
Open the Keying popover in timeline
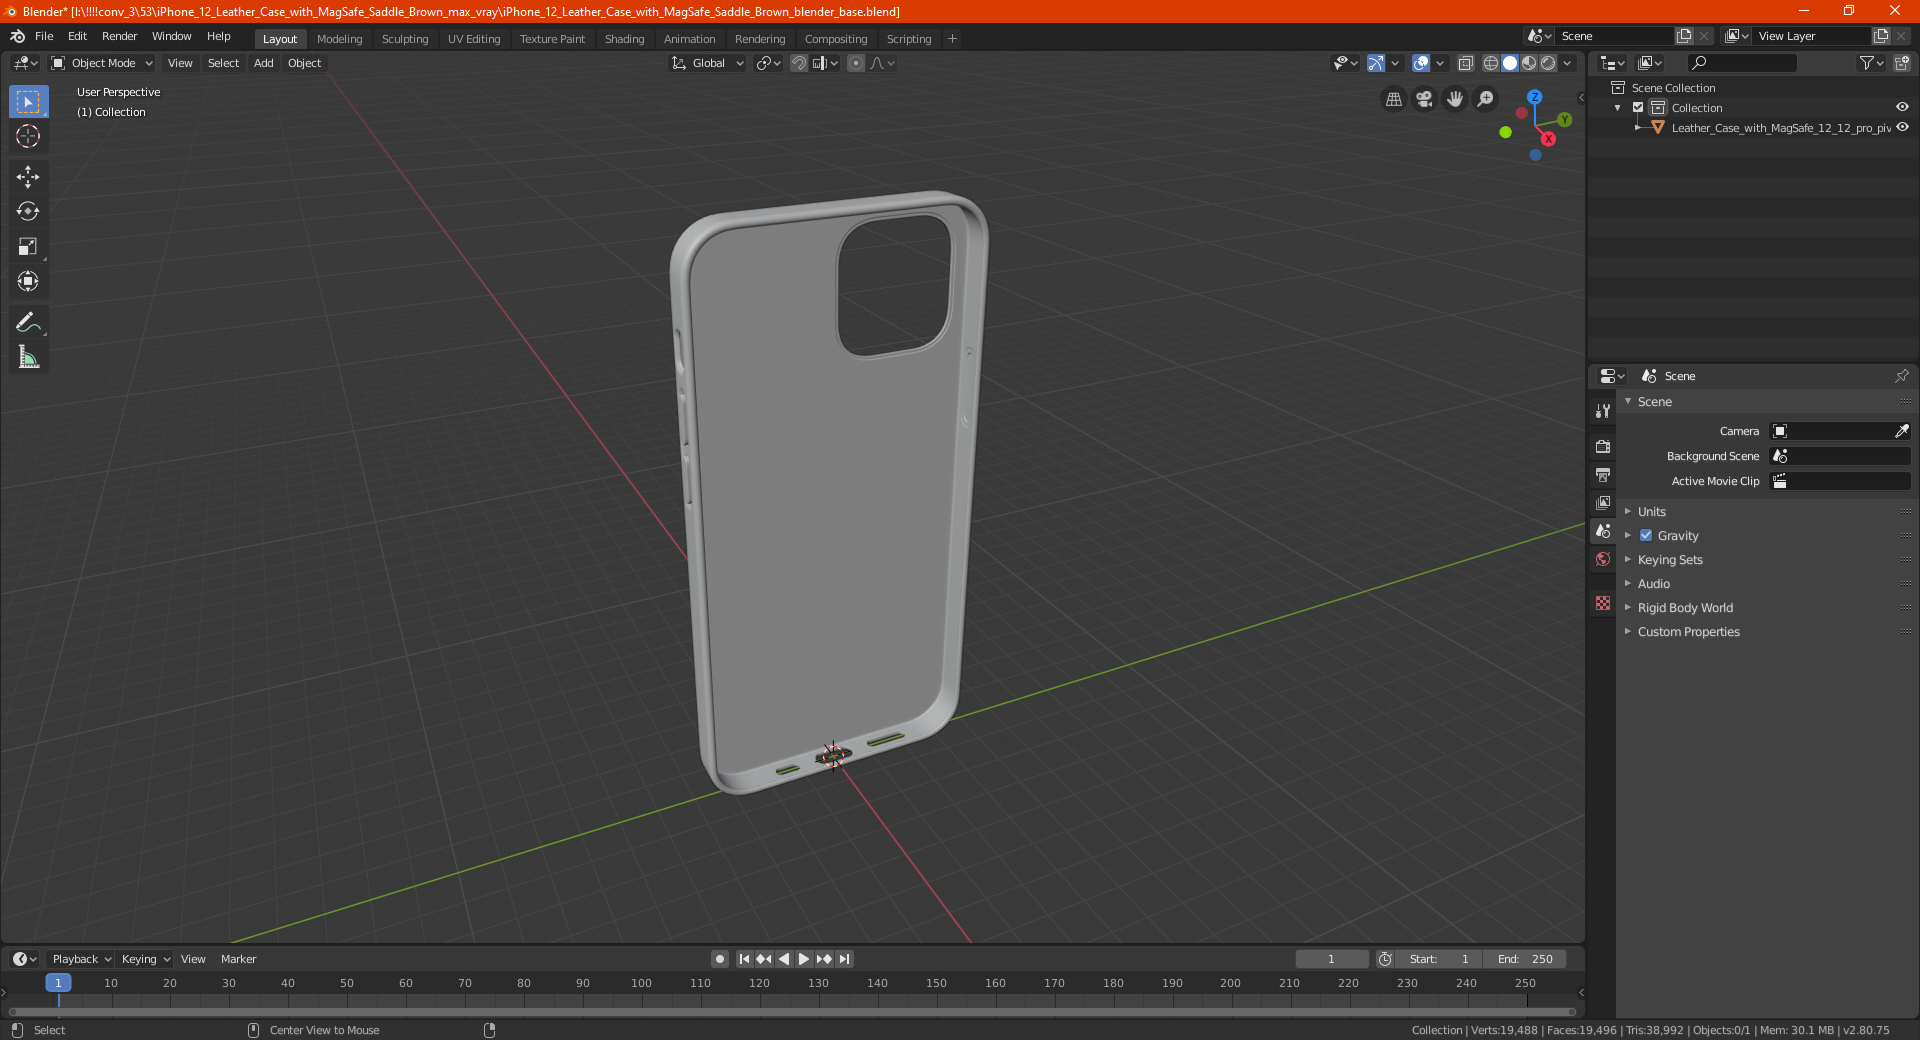145,959
